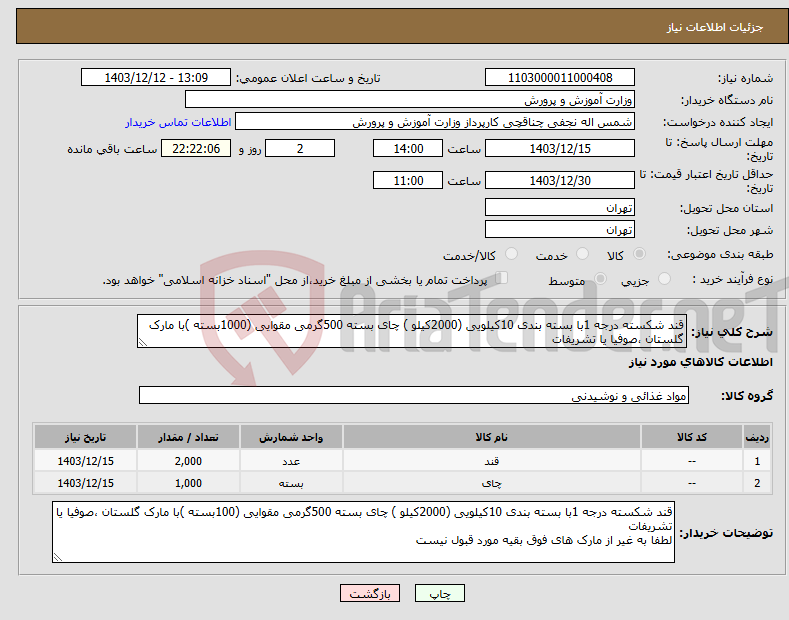Click the response deadline time 14:00 field

408,148
